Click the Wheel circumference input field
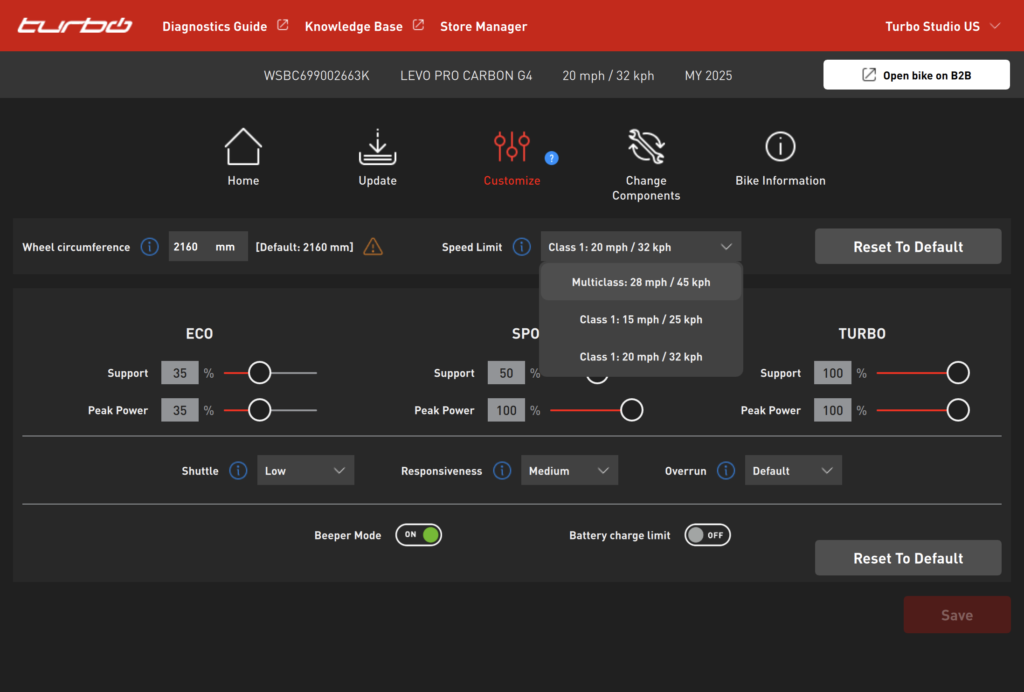 [x=190, y=247]
